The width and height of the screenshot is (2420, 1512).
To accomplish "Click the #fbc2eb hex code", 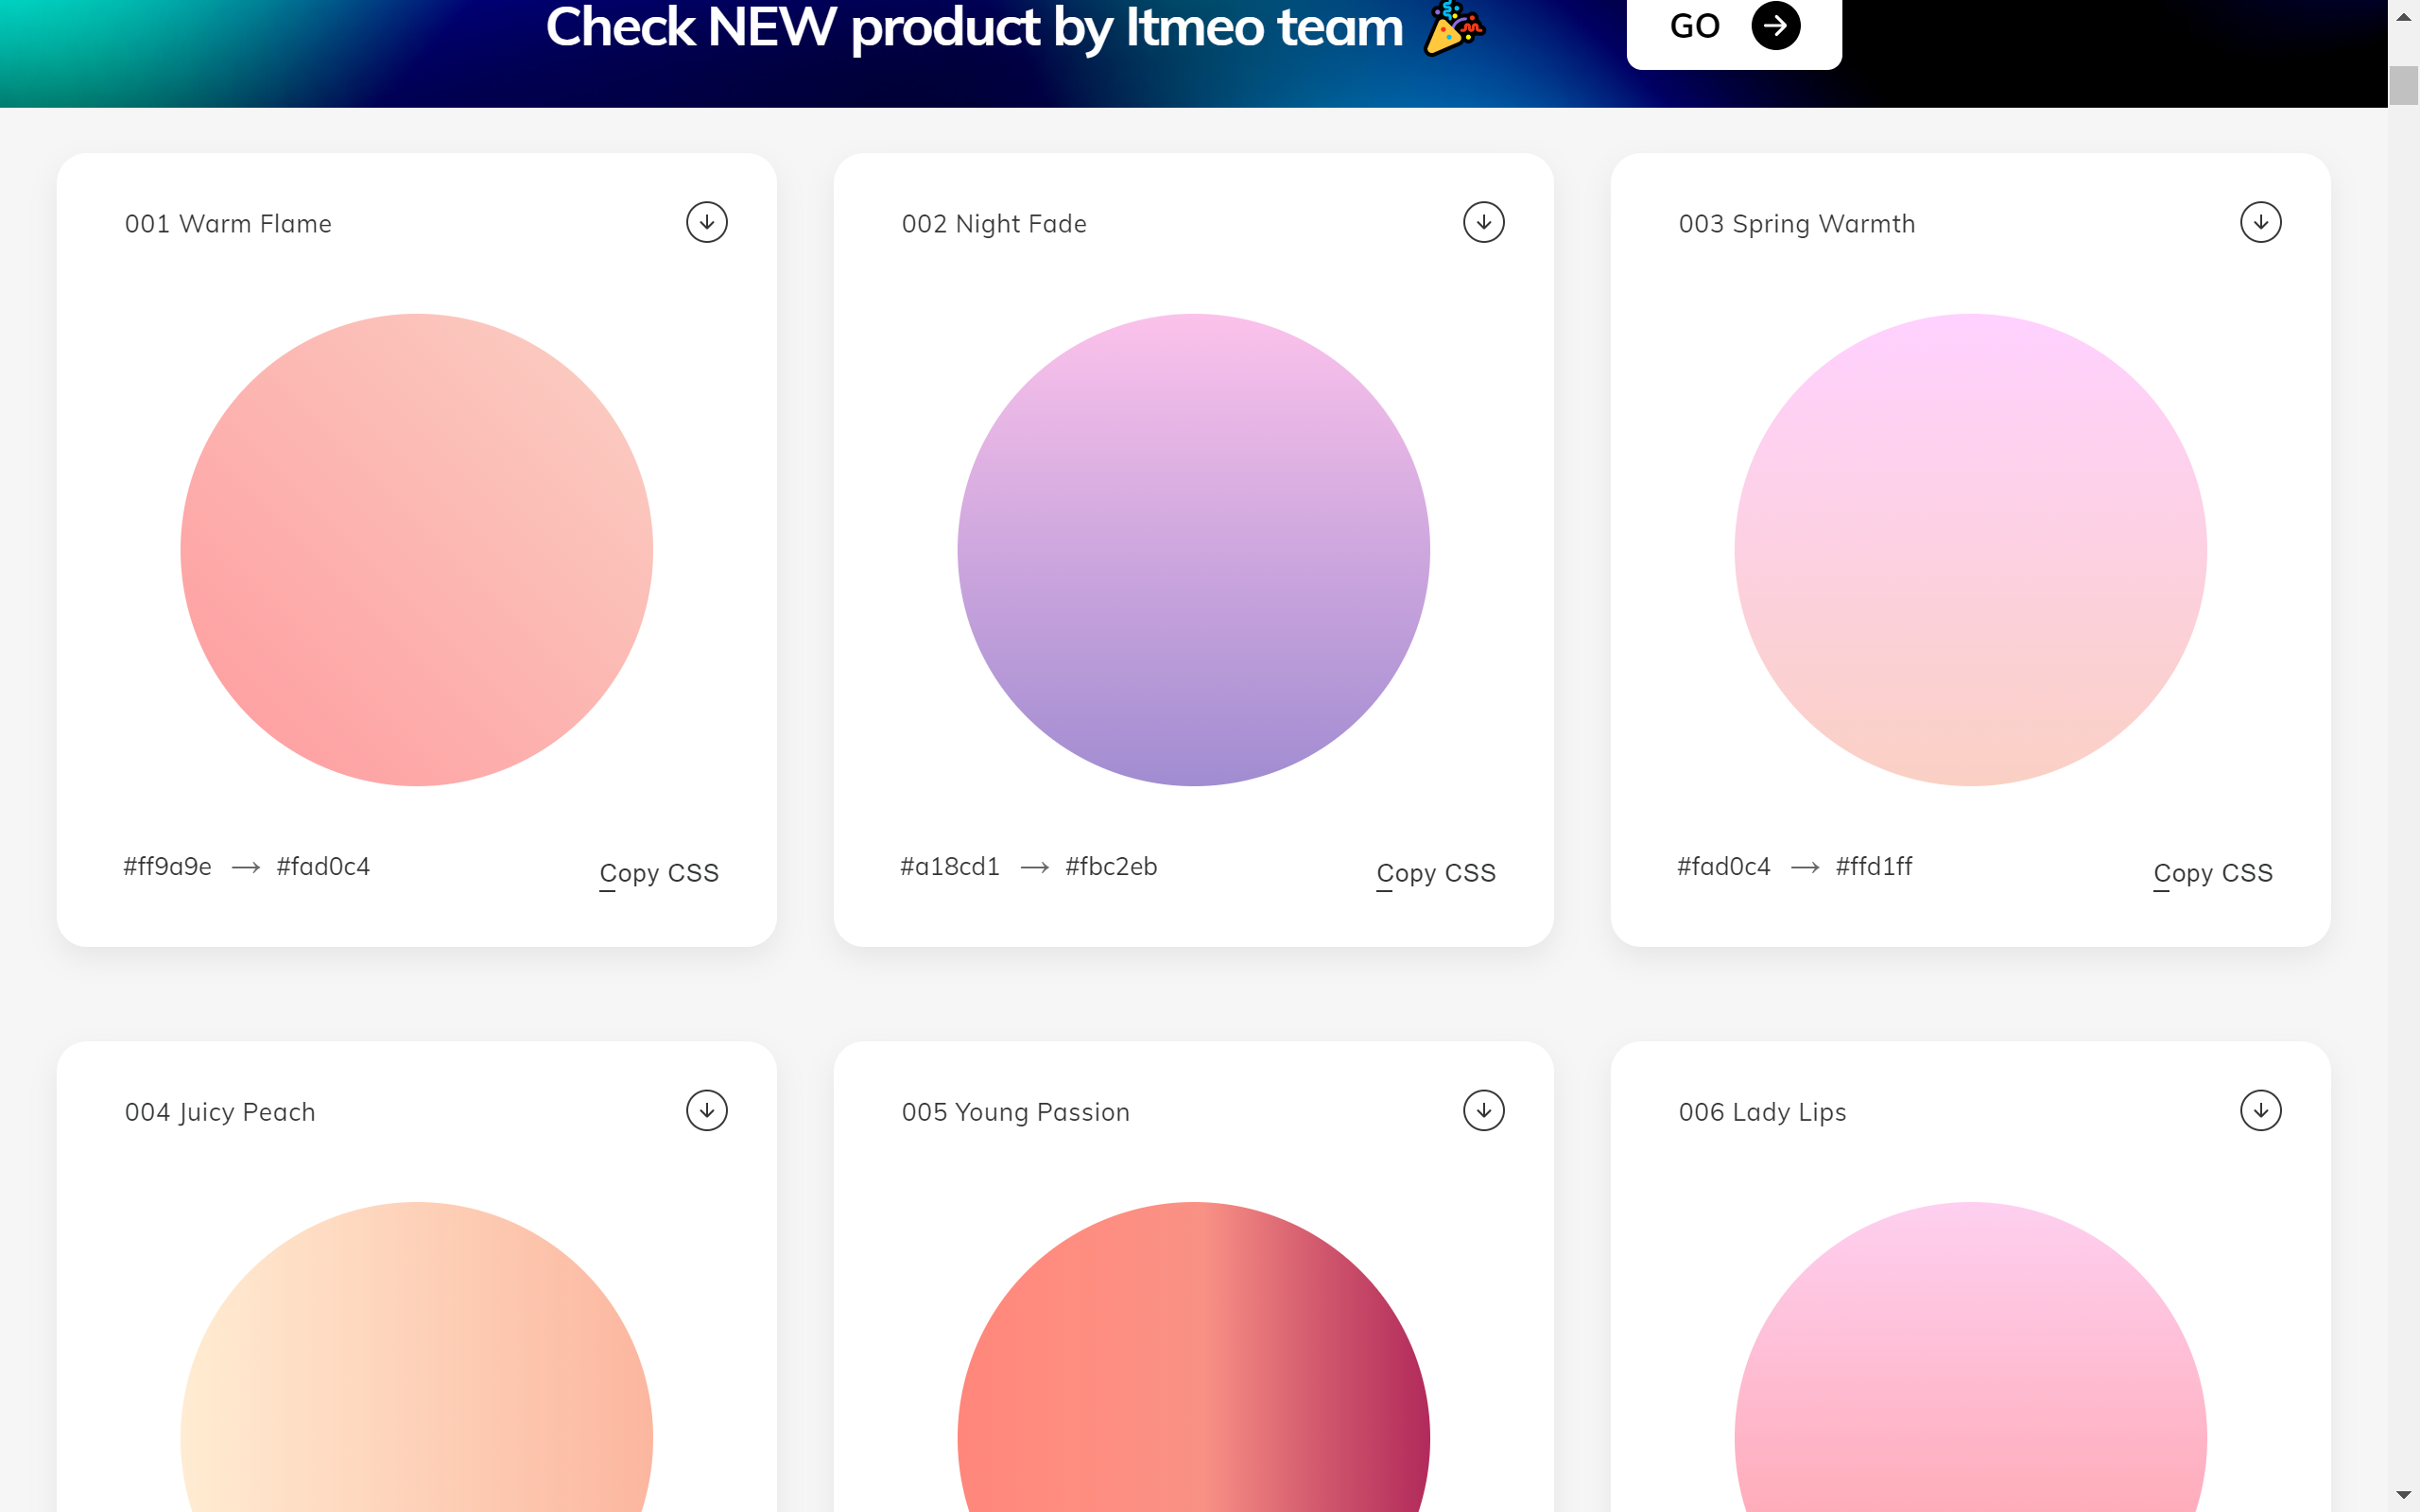I will pyautogui.click(x=1111, y=866).
